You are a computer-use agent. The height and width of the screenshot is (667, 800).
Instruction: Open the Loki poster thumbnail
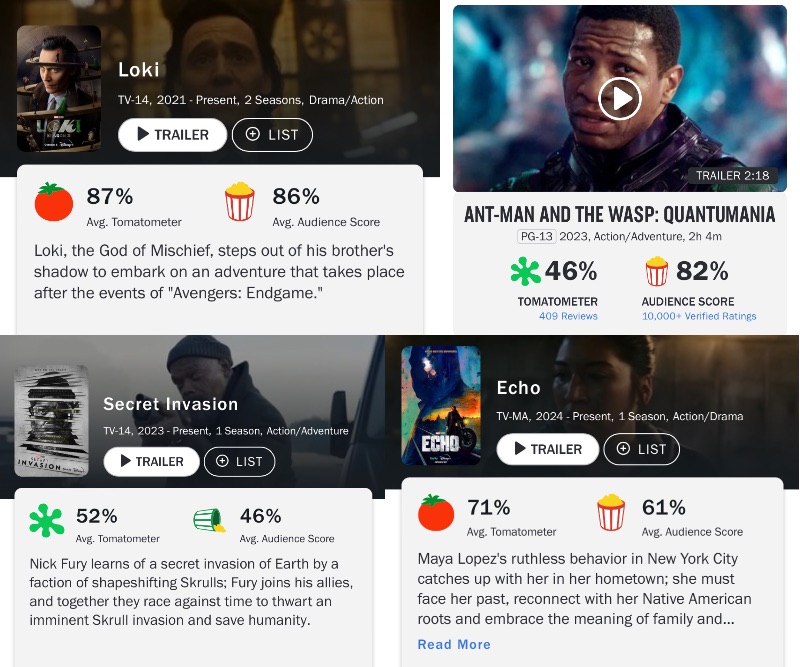coord(59,89)
